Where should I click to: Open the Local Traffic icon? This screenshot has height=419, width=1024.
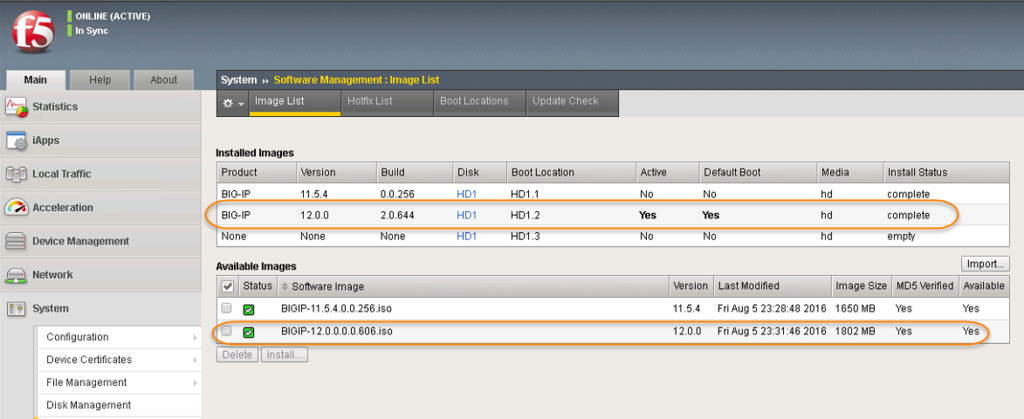[x=16, y=174]
